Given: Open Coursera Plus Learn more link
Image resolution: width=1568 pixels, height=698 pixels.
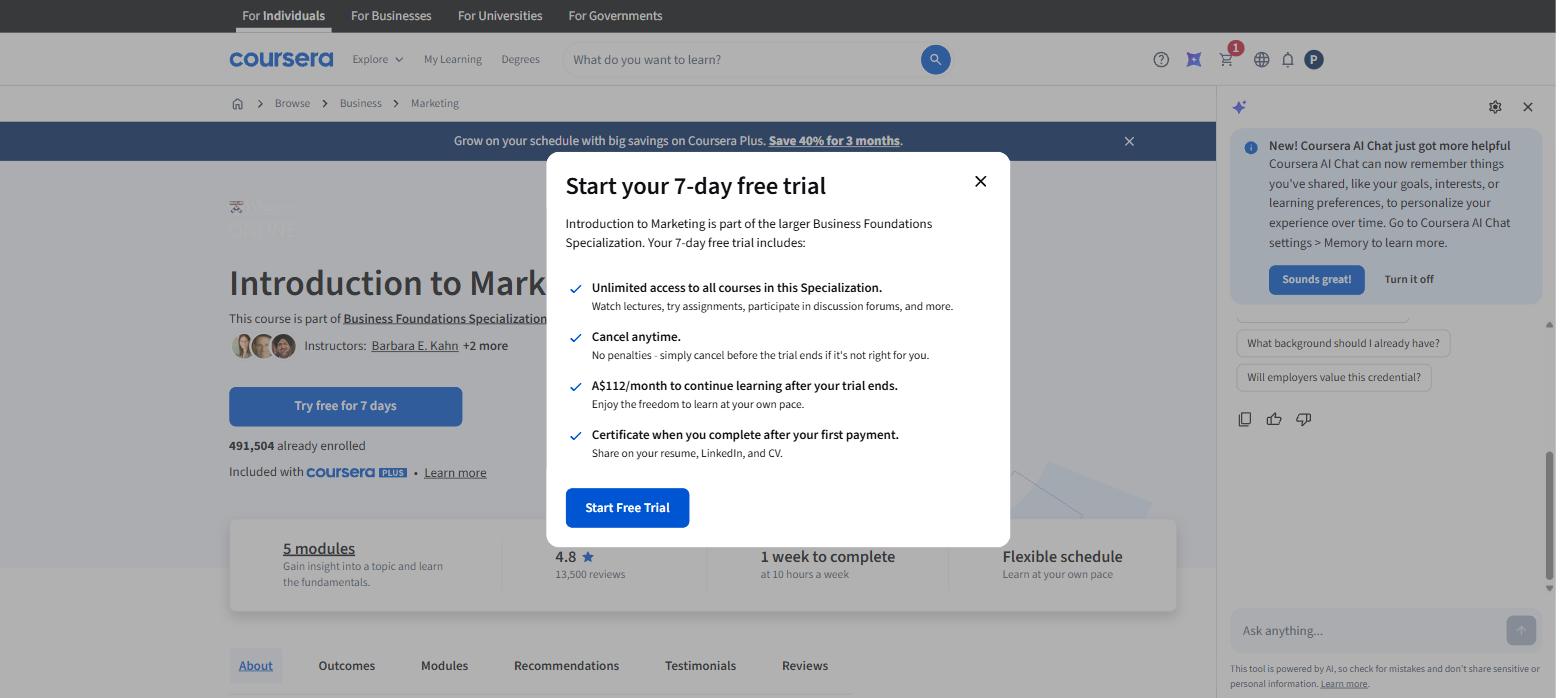Looking at the screenshot, I should [x=455, y=473].
